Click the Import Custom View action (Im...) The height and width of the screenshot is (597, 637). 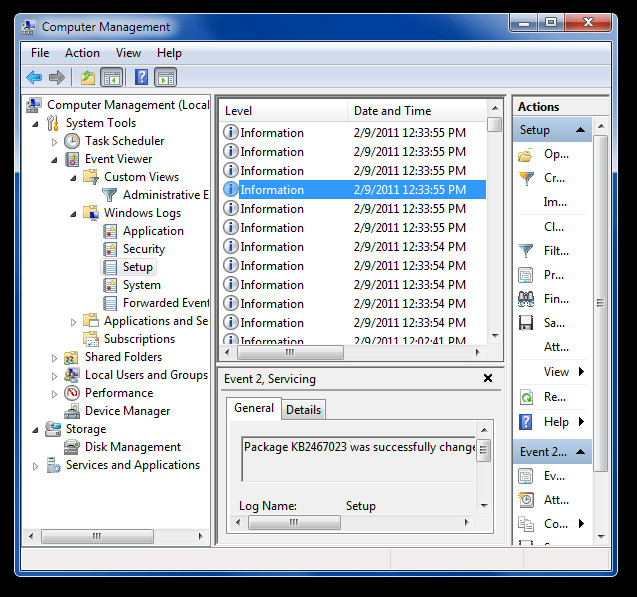[555, 202]
